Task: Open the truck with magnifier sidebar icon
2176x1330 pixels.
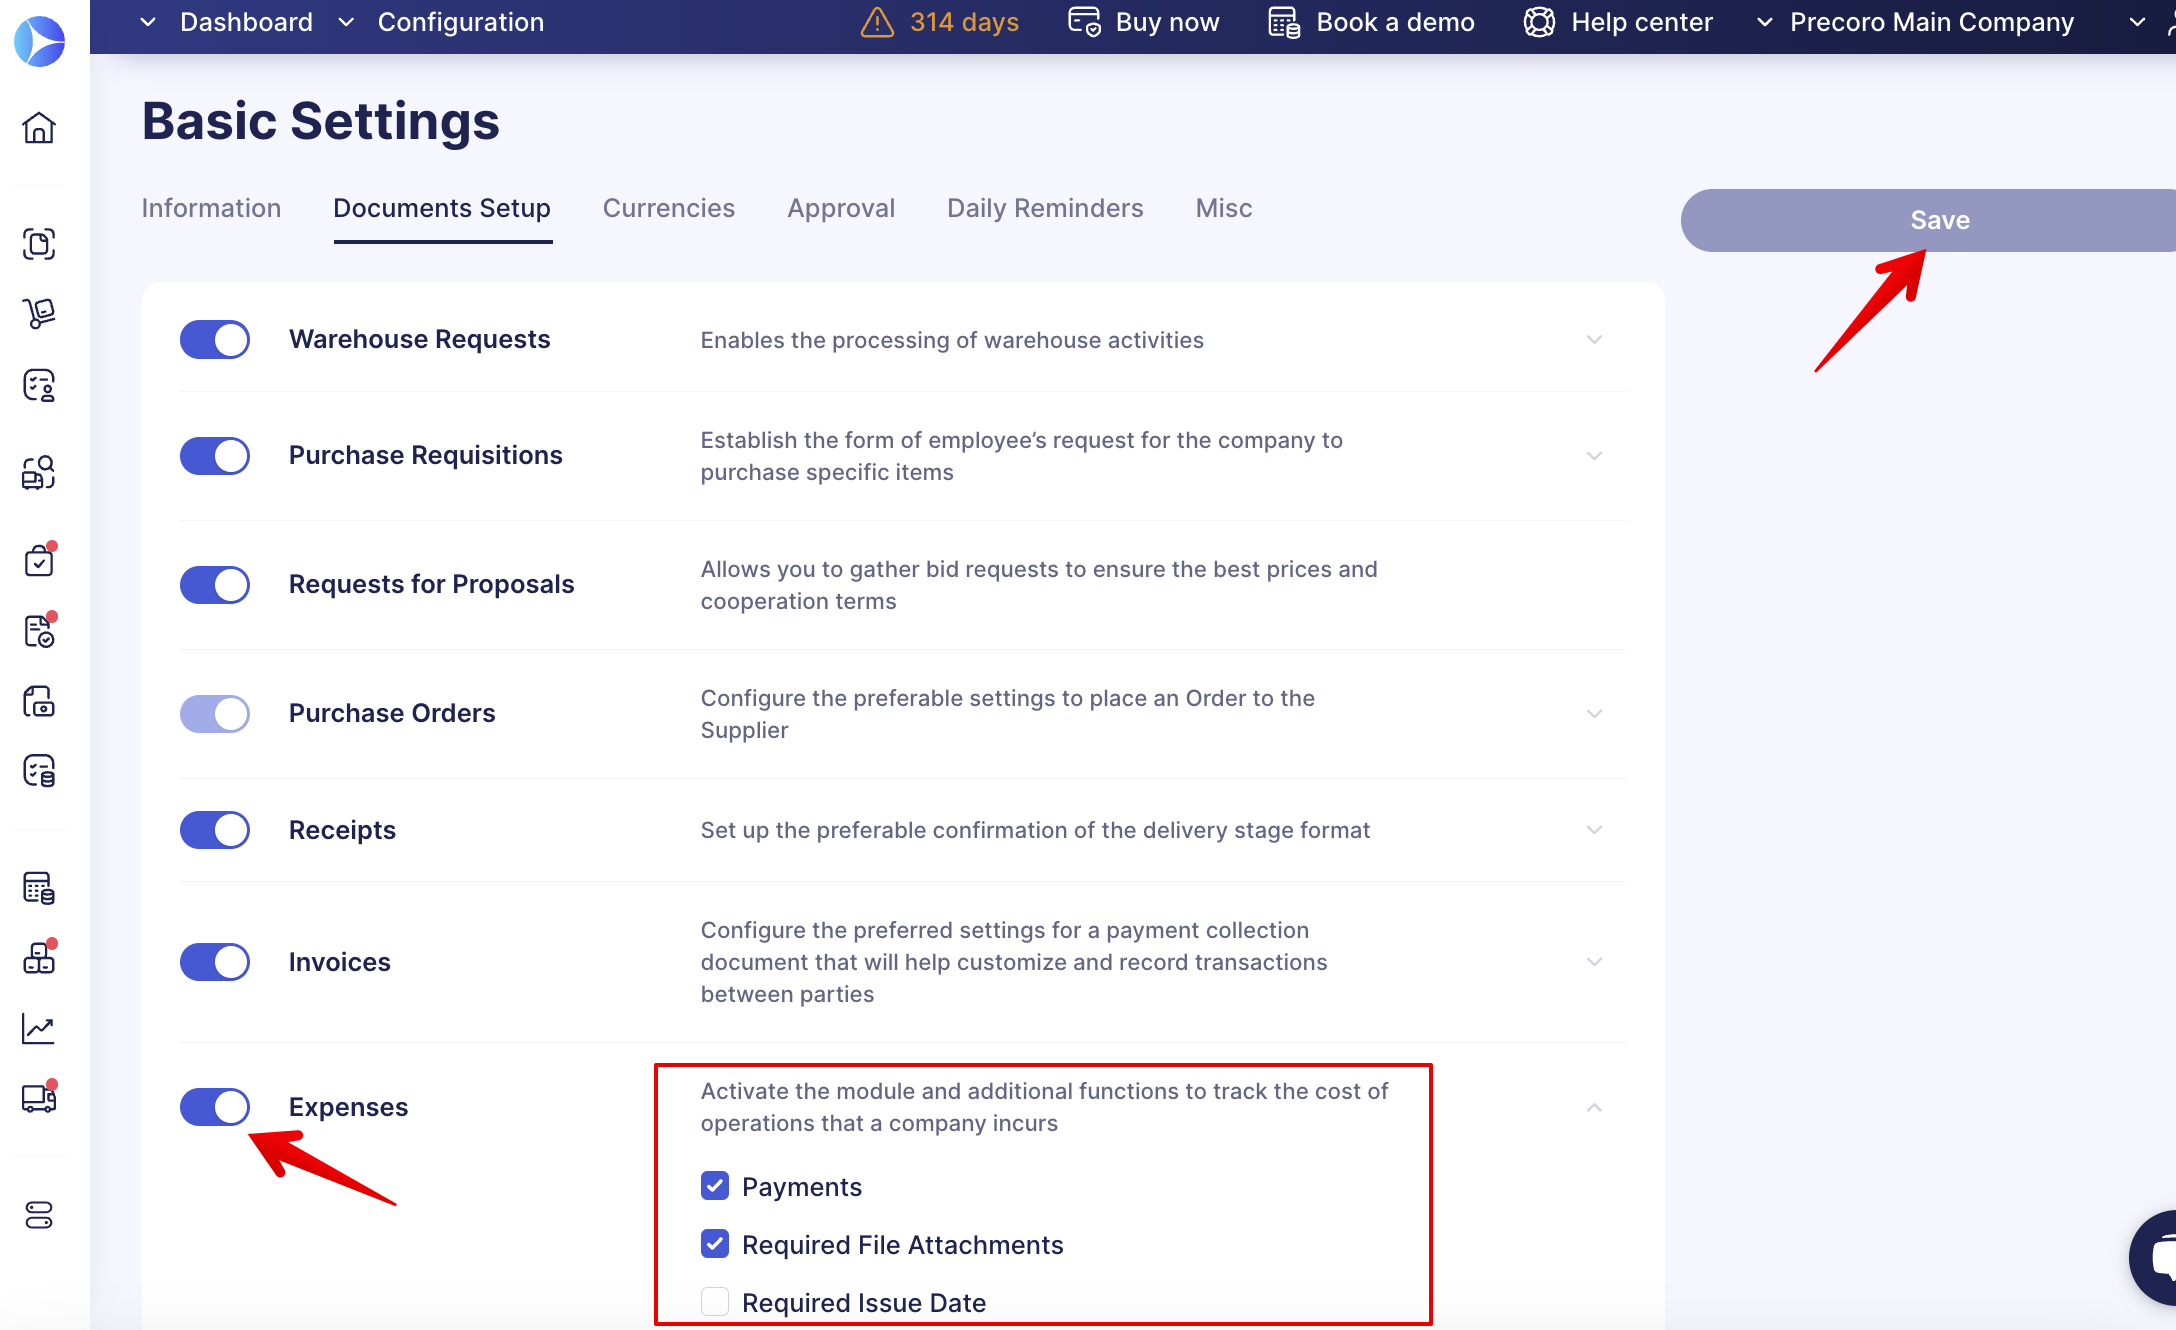Action: point(39,472)
